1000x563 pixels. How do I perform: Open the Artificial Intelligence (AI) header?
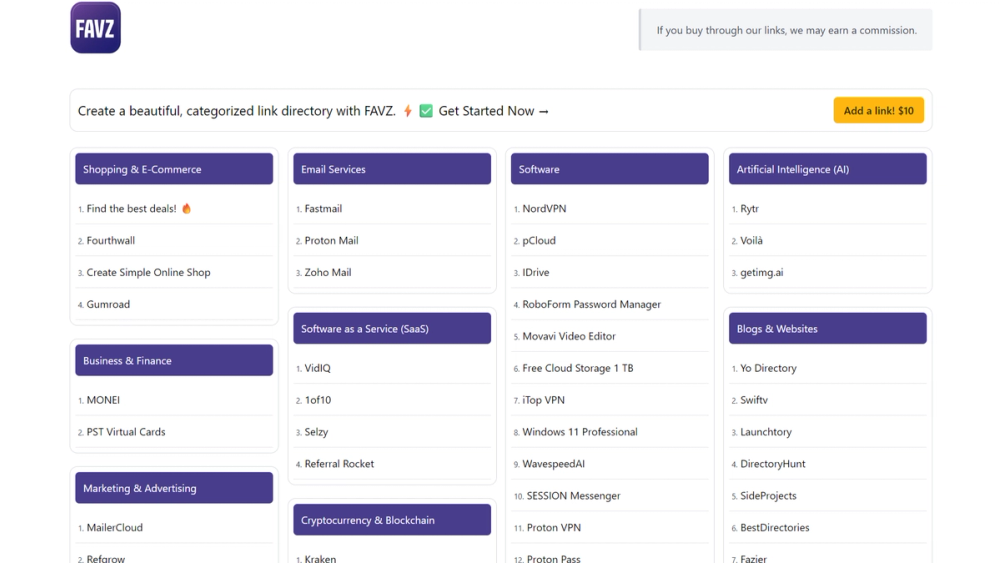828,169
